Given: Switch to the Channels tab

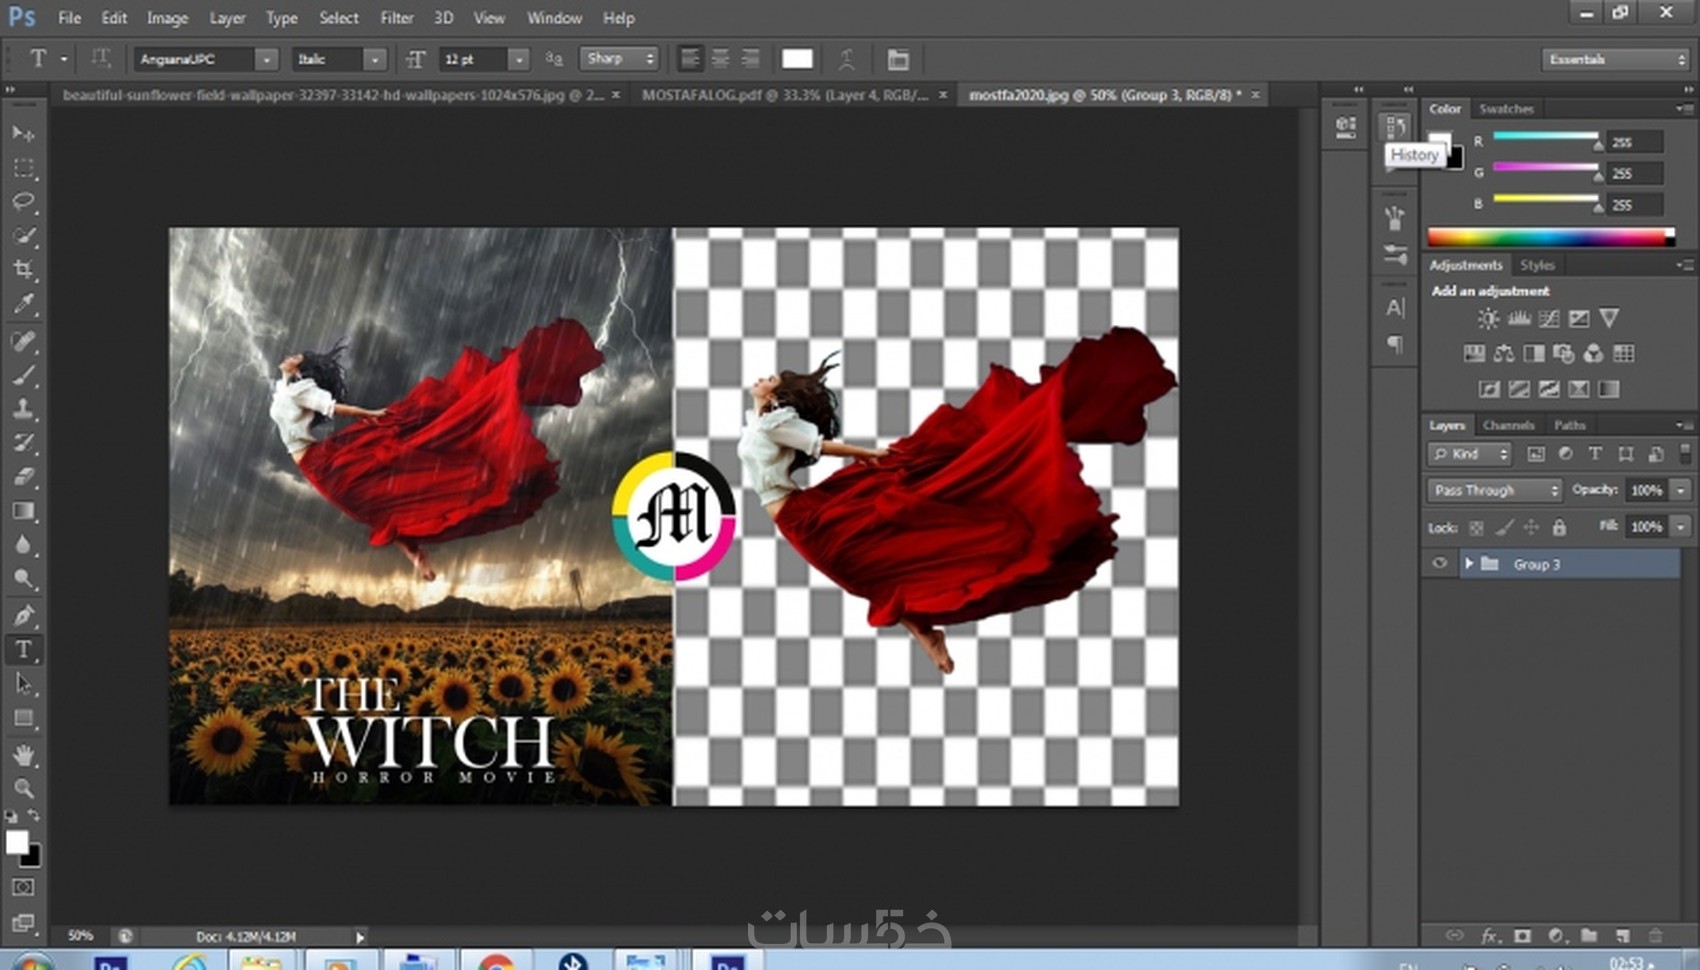Looking at the screenshot, I should tap(1509, 425).
